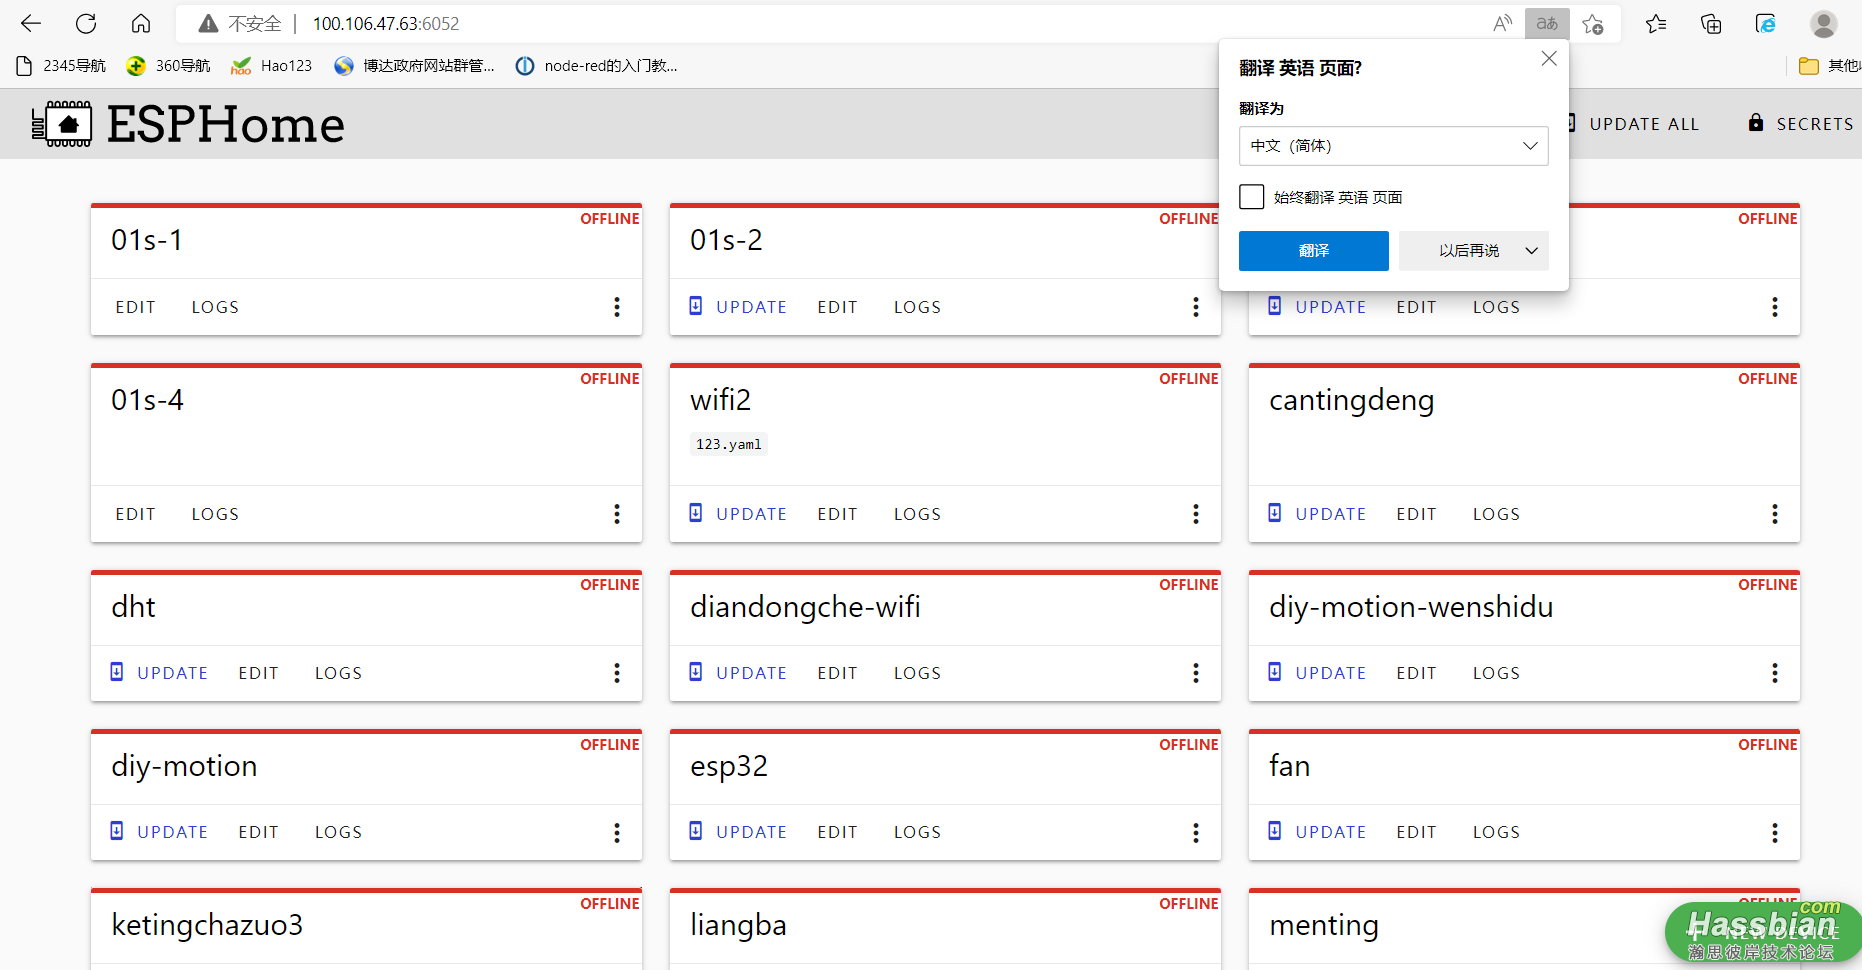This screenshot has width=1862, height=970.
Task: Open LOGS on the esp32 card
Action: click(x=917, y=832)
